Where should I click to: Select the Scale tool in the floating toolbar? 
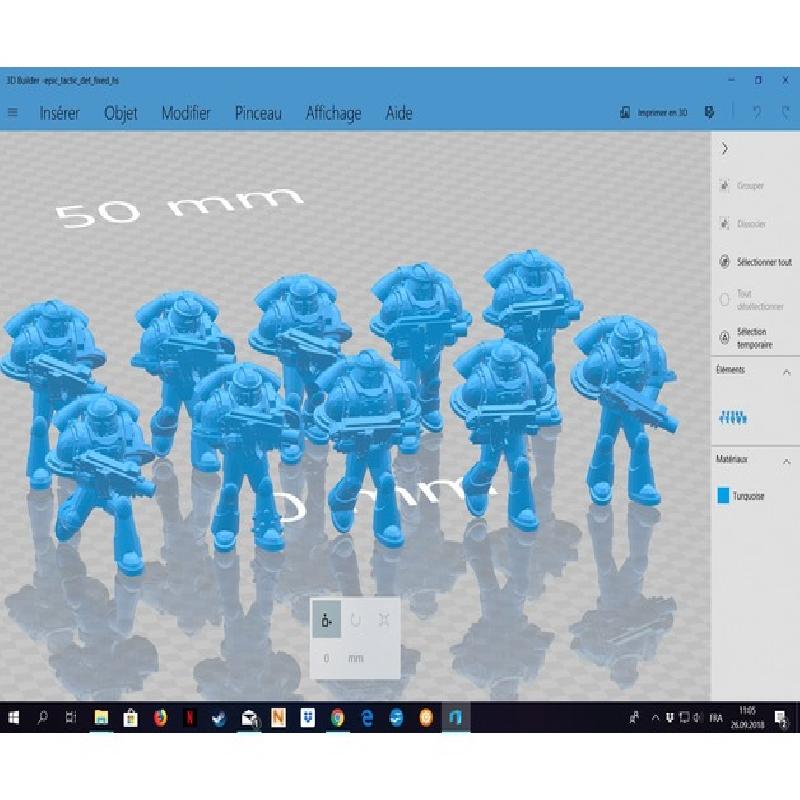point(384,620)
